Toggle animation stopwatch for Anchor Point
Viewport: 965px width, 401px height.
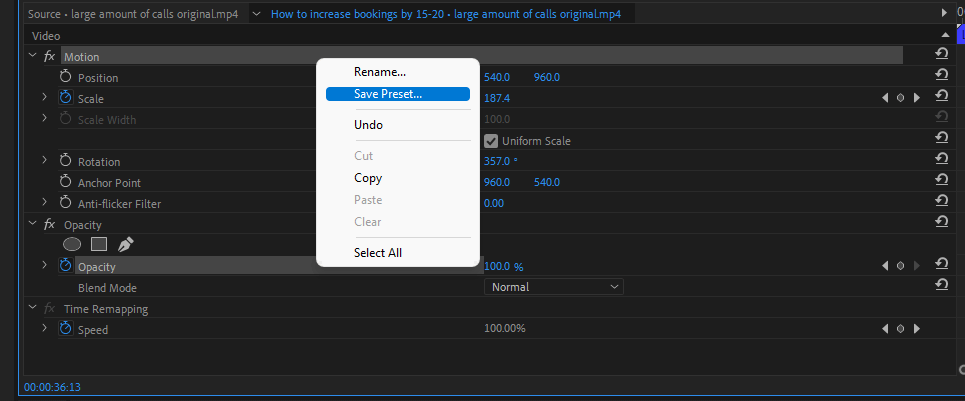pos(65,182)
